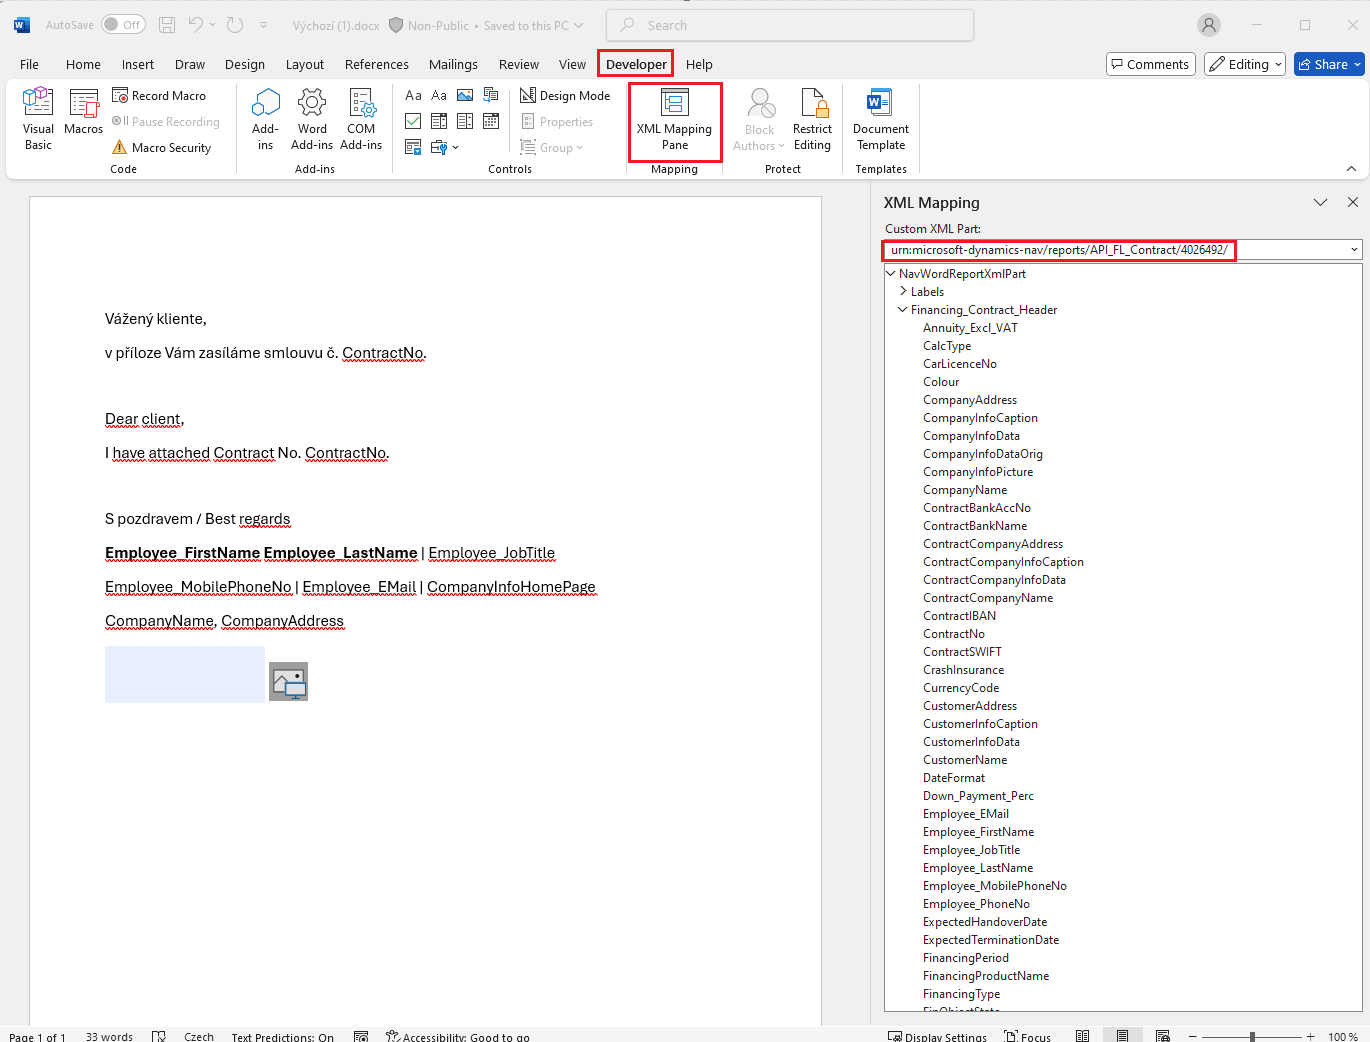The image size is (1370, 1042).
Task: Toggle Design Mode in Controls
Action: (x=565, y=96)
